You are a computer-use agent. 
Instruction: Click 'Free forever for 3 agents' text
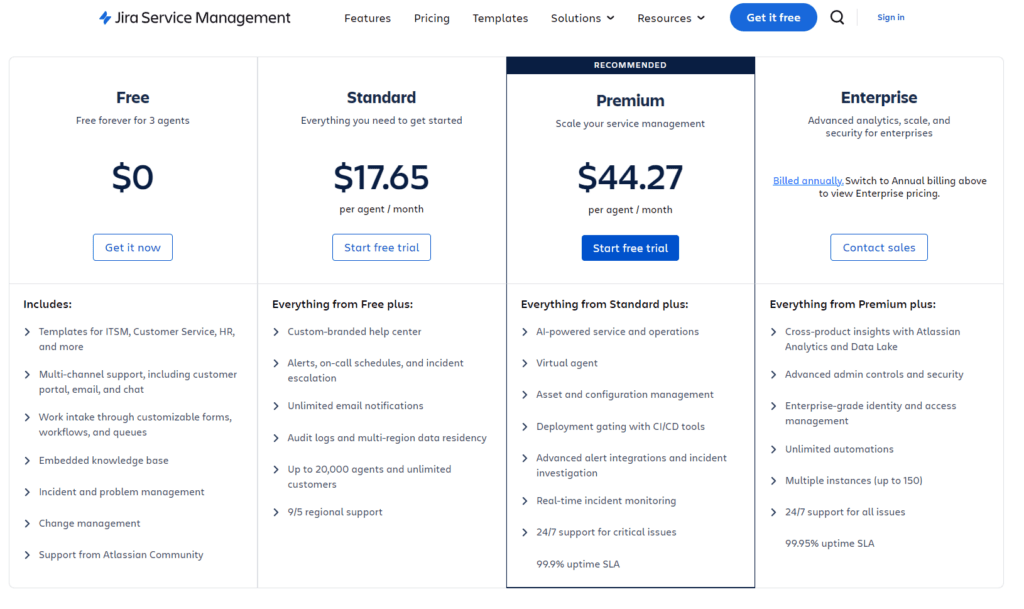[133, 121]
